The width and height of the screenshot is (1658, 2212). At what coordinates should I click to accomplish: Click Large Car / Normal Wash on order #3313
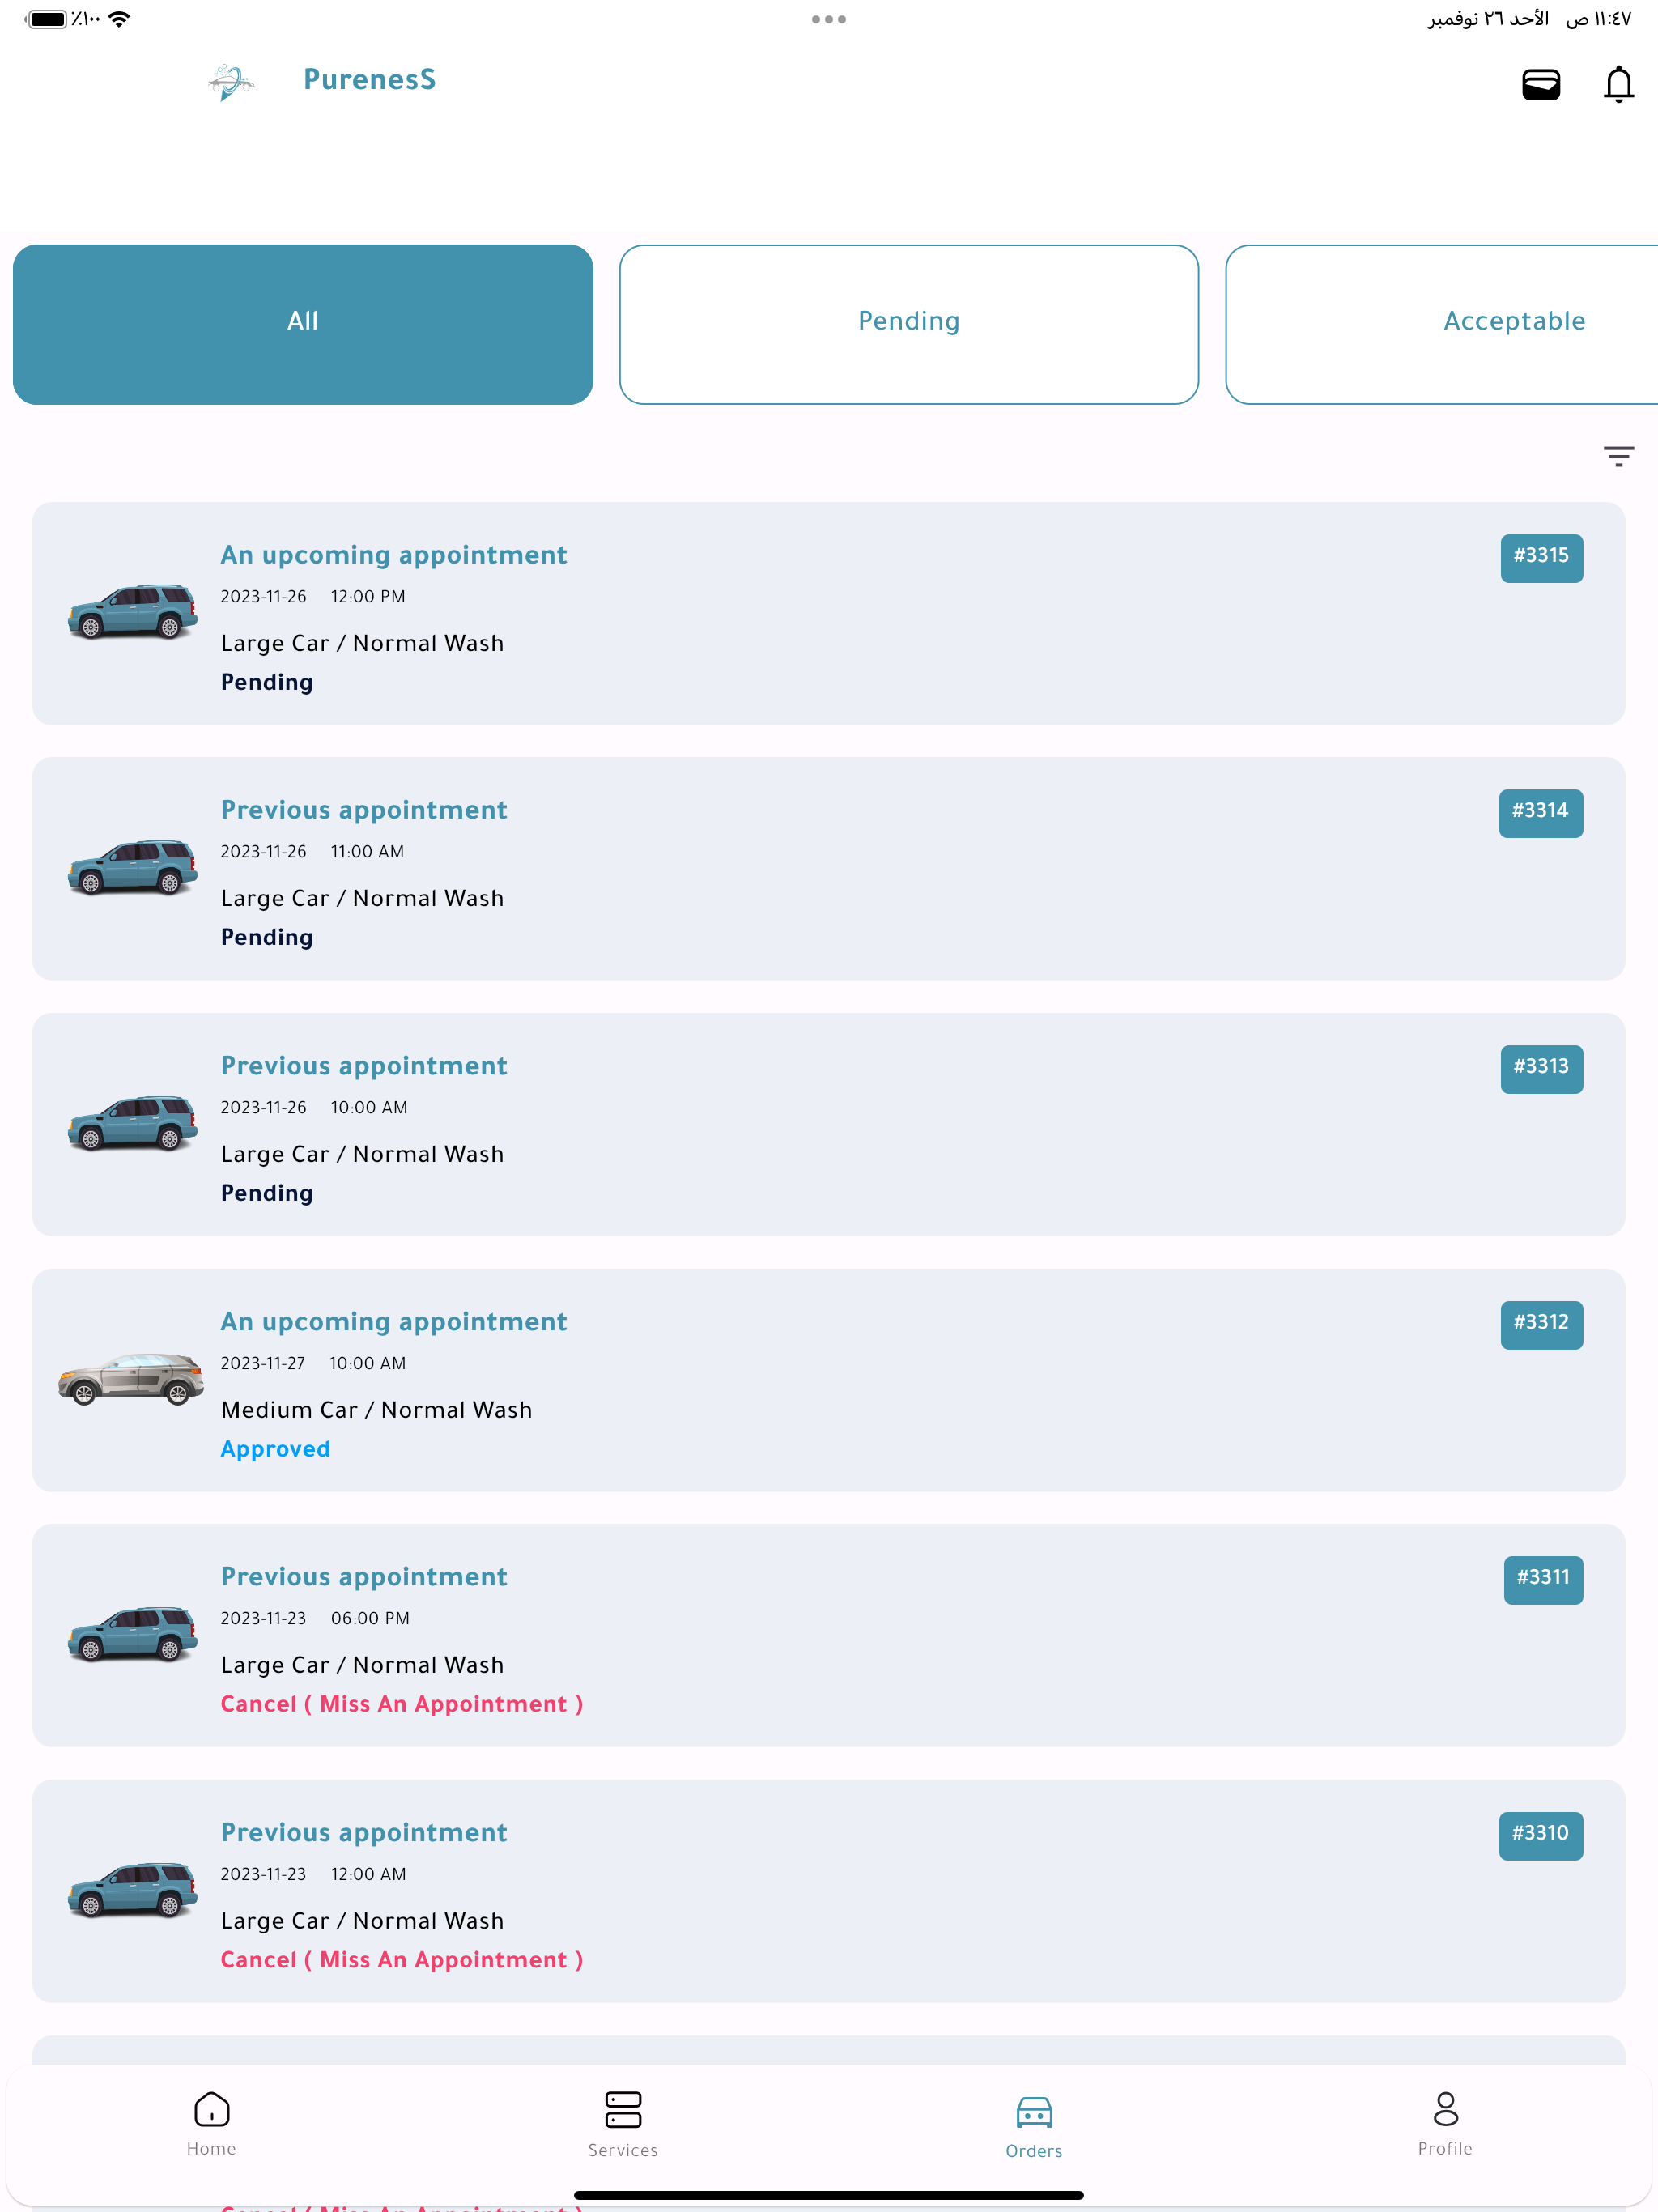(362, 1155)
